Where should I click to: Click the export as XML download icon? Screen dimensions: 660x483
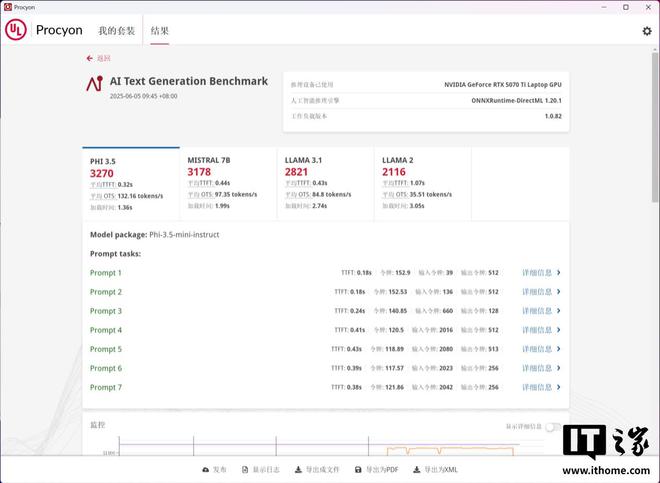coord(416,470)
